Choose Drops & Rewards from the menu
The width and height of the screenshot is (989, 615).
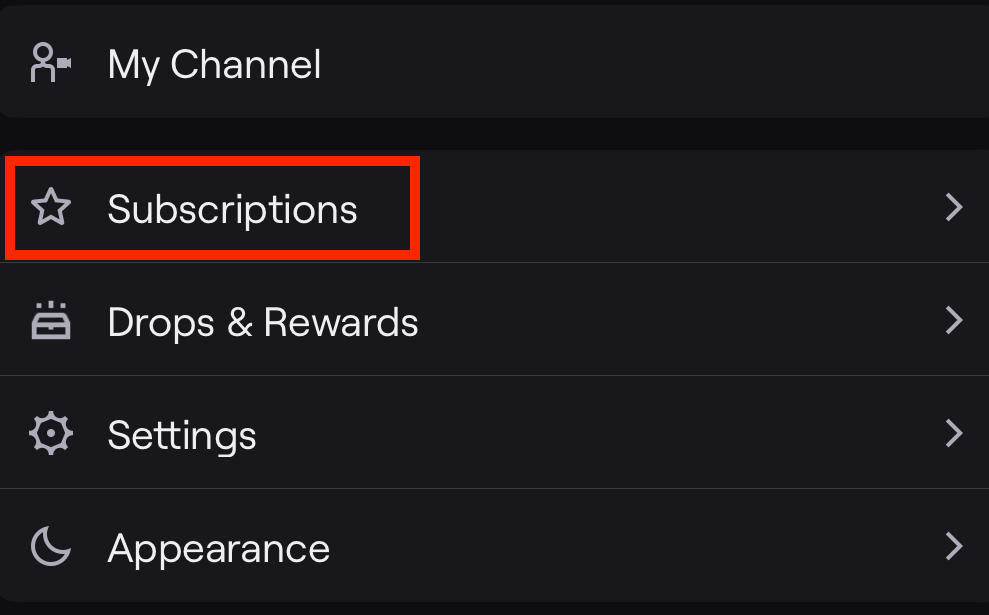point(263,321)
